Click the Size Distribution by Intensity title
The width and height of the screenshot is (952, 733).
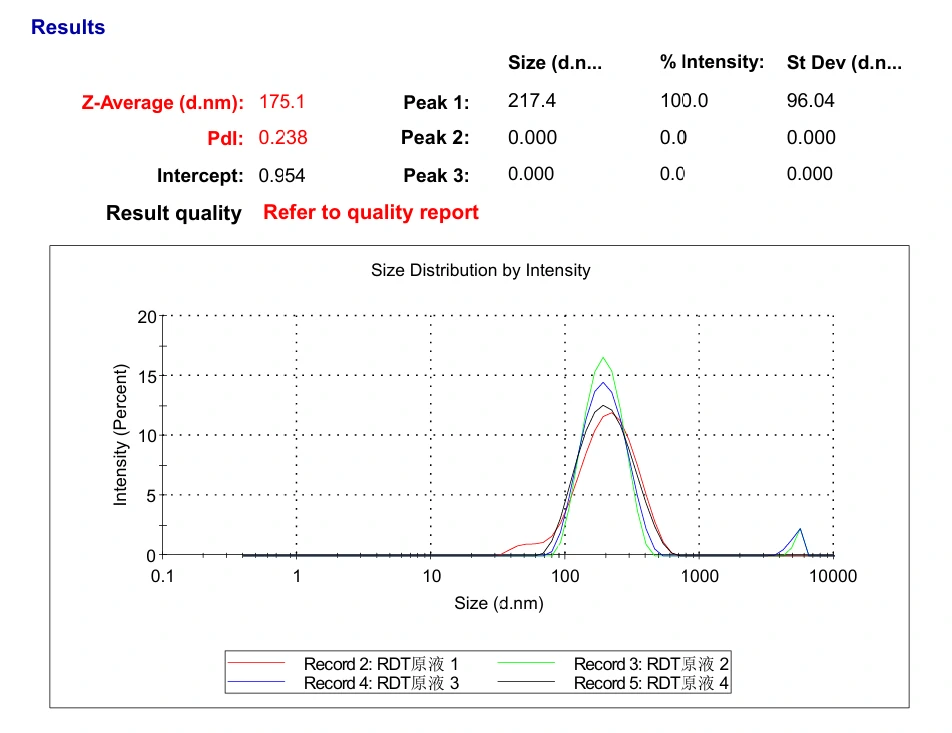coord(481,270)
